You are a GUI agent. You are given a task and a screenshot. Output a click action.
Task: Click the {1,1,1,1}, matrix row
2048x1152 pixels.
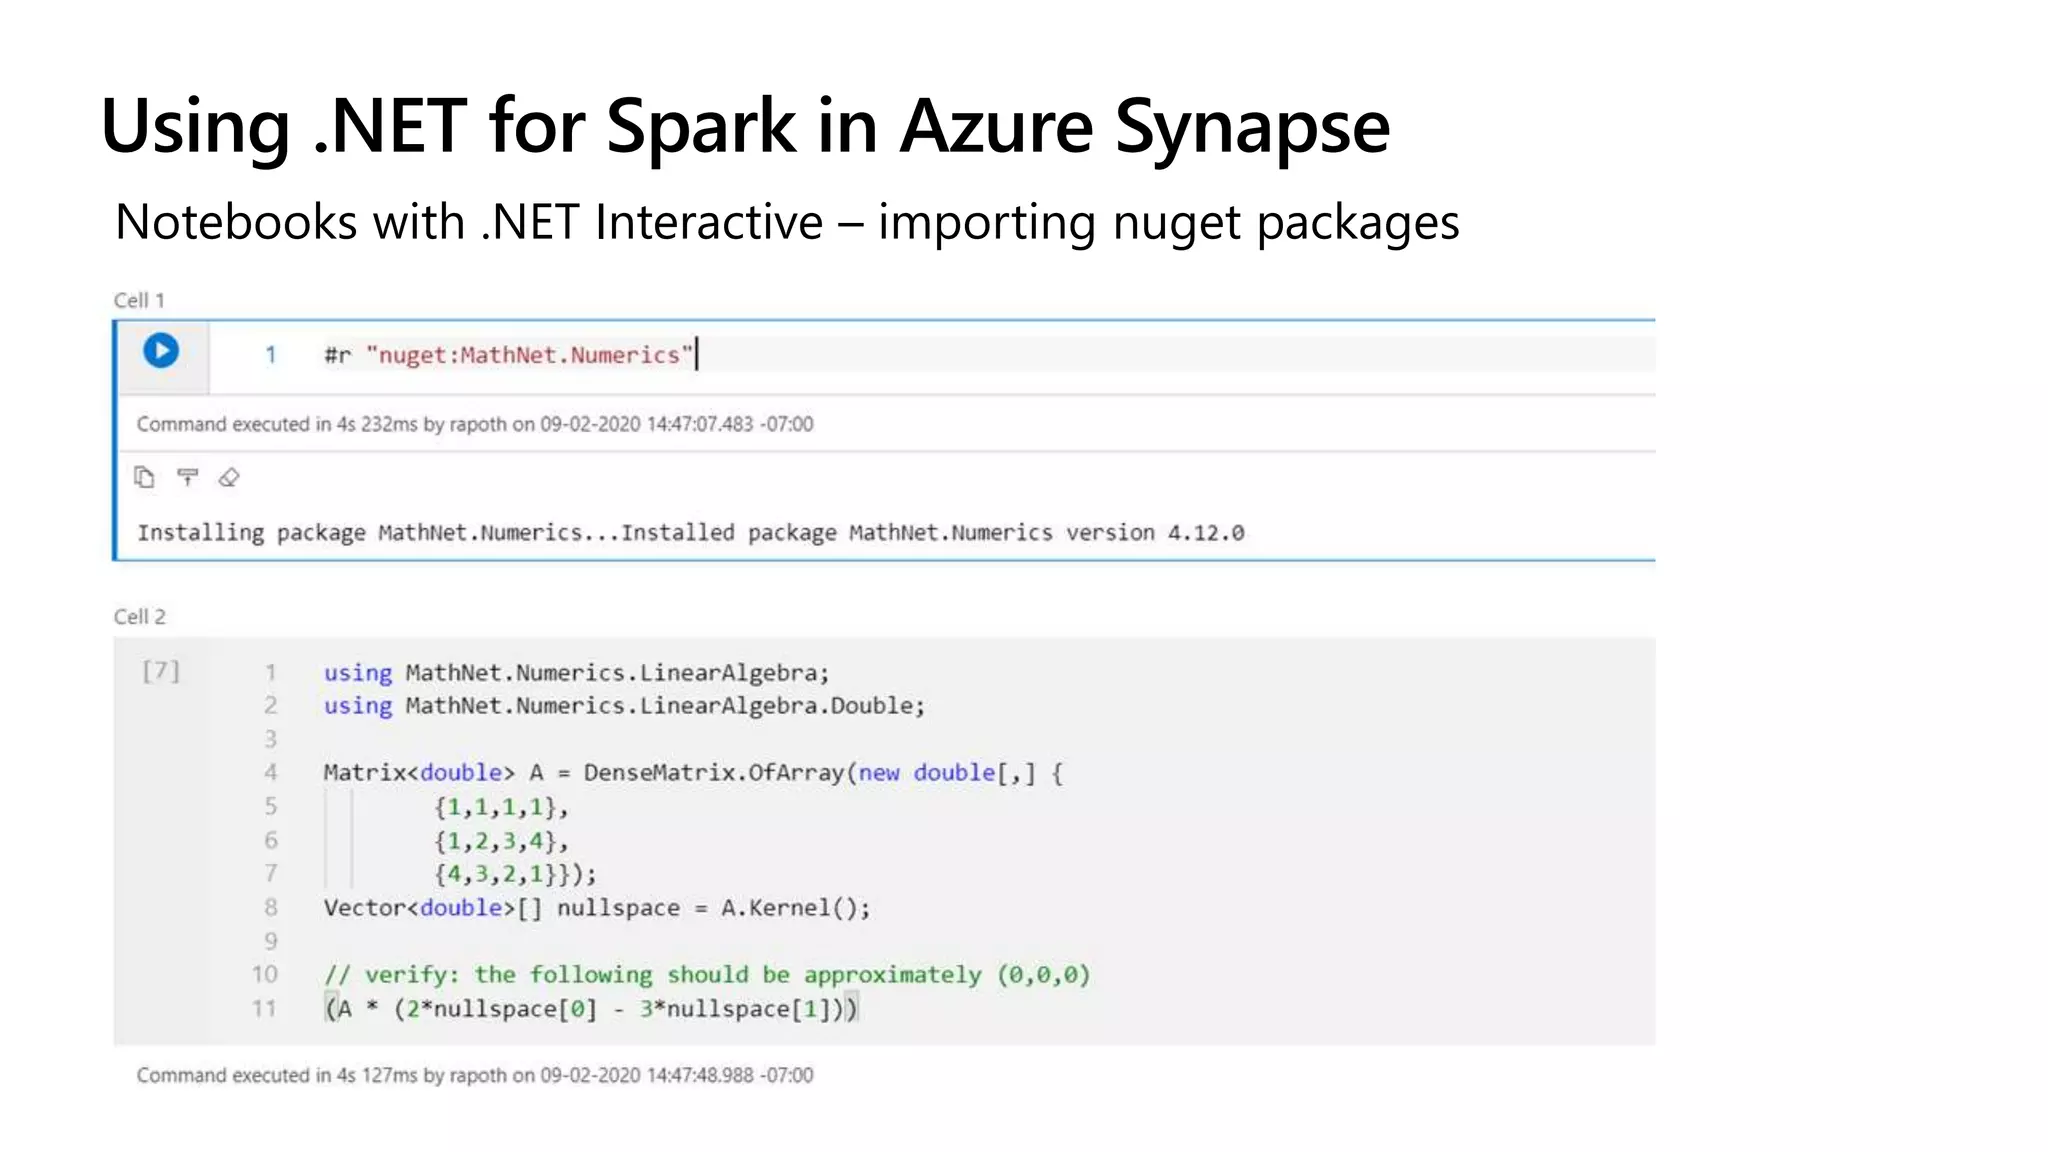(501, 807)
